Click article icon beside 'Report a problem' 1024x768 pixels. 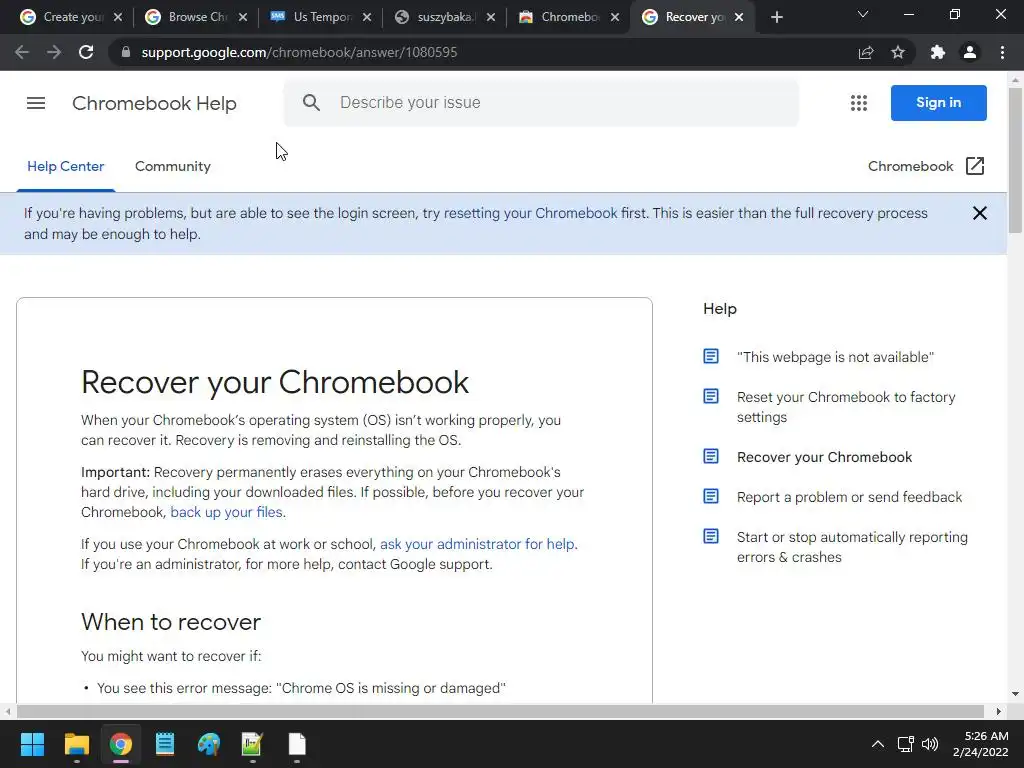tap(711, 496)
